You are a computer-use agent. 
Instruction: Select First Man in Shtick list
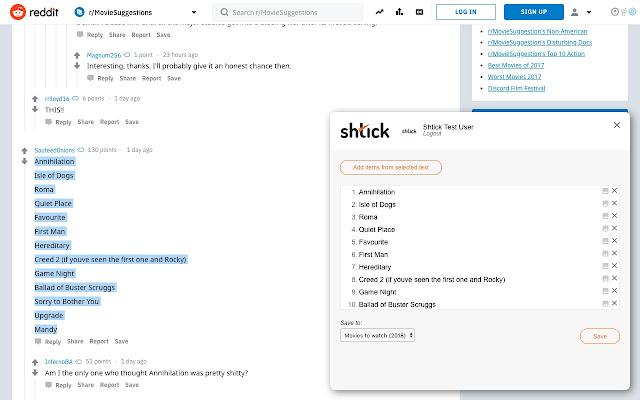pyautogui.click(x=373, y=255)
